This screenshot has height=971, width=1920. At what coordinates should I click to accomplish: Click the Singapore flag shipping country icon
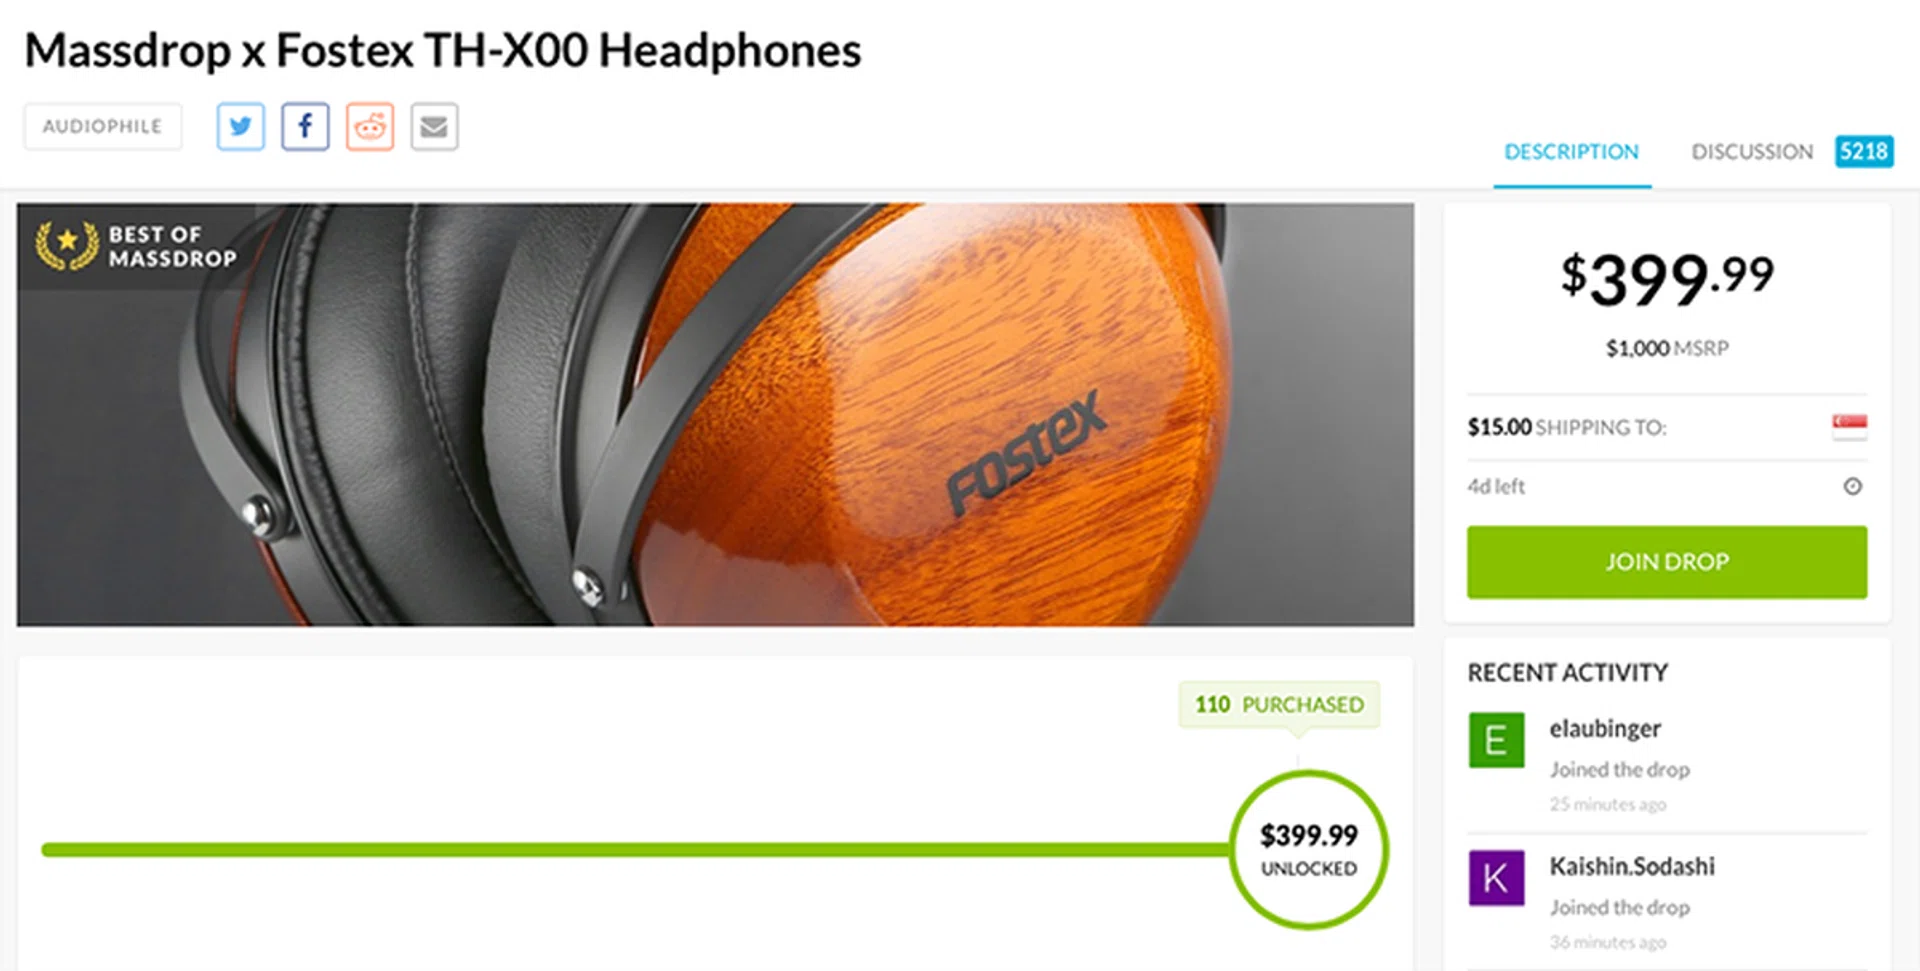1849,427
